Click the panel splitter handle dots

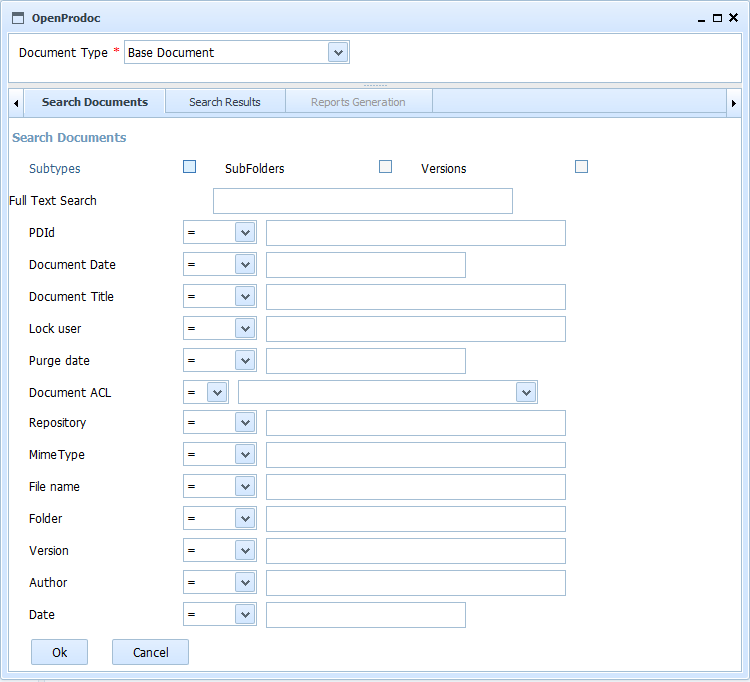[x=375, y=85]
